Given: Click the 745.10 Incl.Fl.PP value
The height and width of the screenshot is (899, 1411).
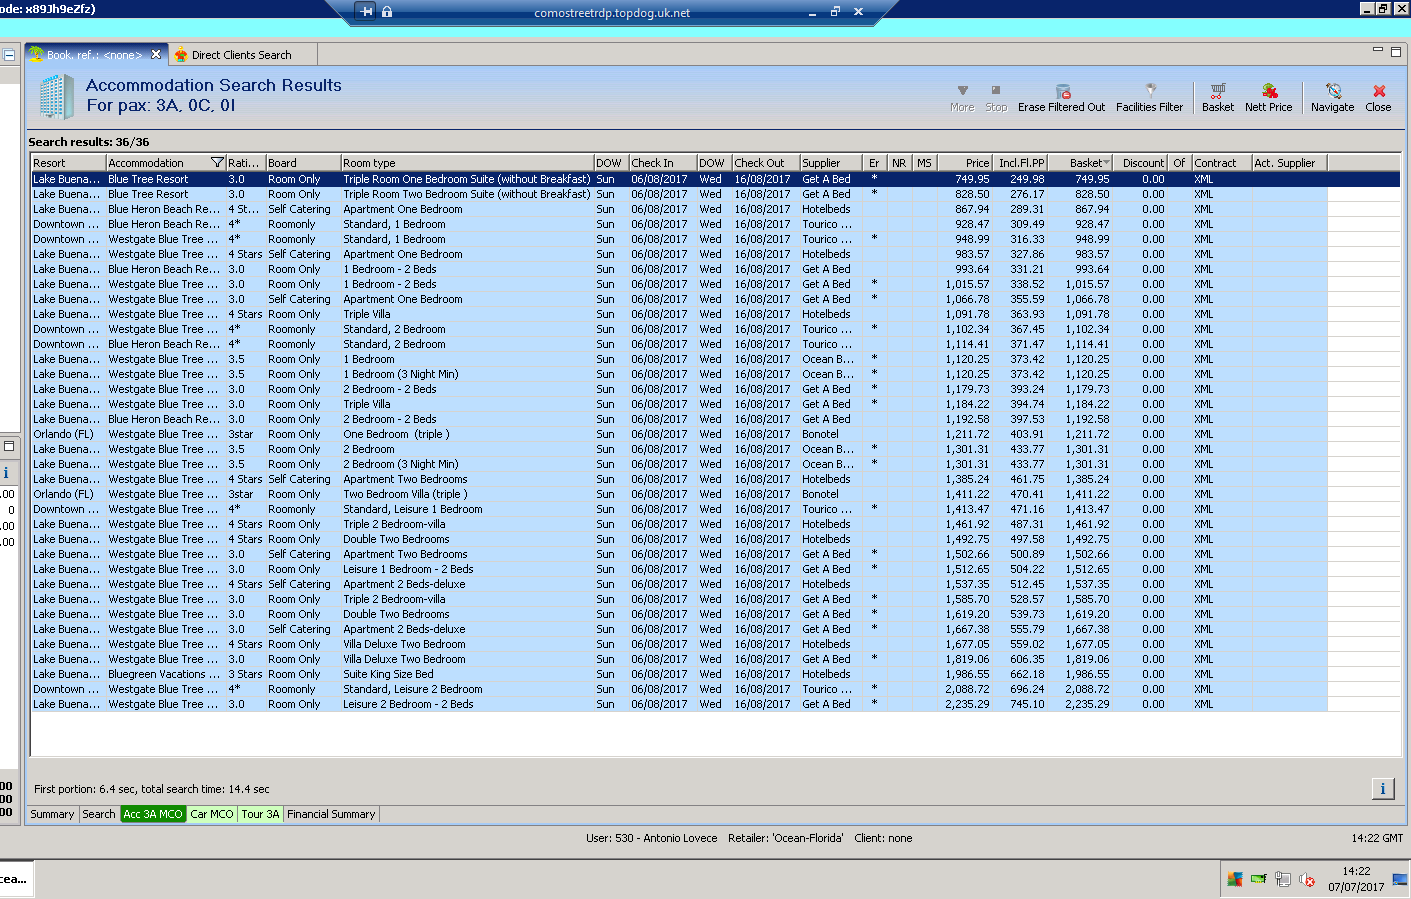Looking at the screenshot, I should [1027, 704].
